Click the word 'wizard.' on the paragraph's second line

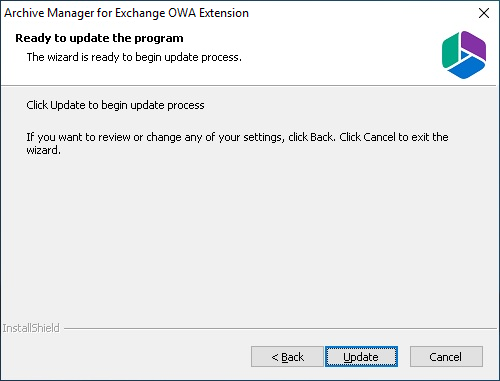click(44, 150)
